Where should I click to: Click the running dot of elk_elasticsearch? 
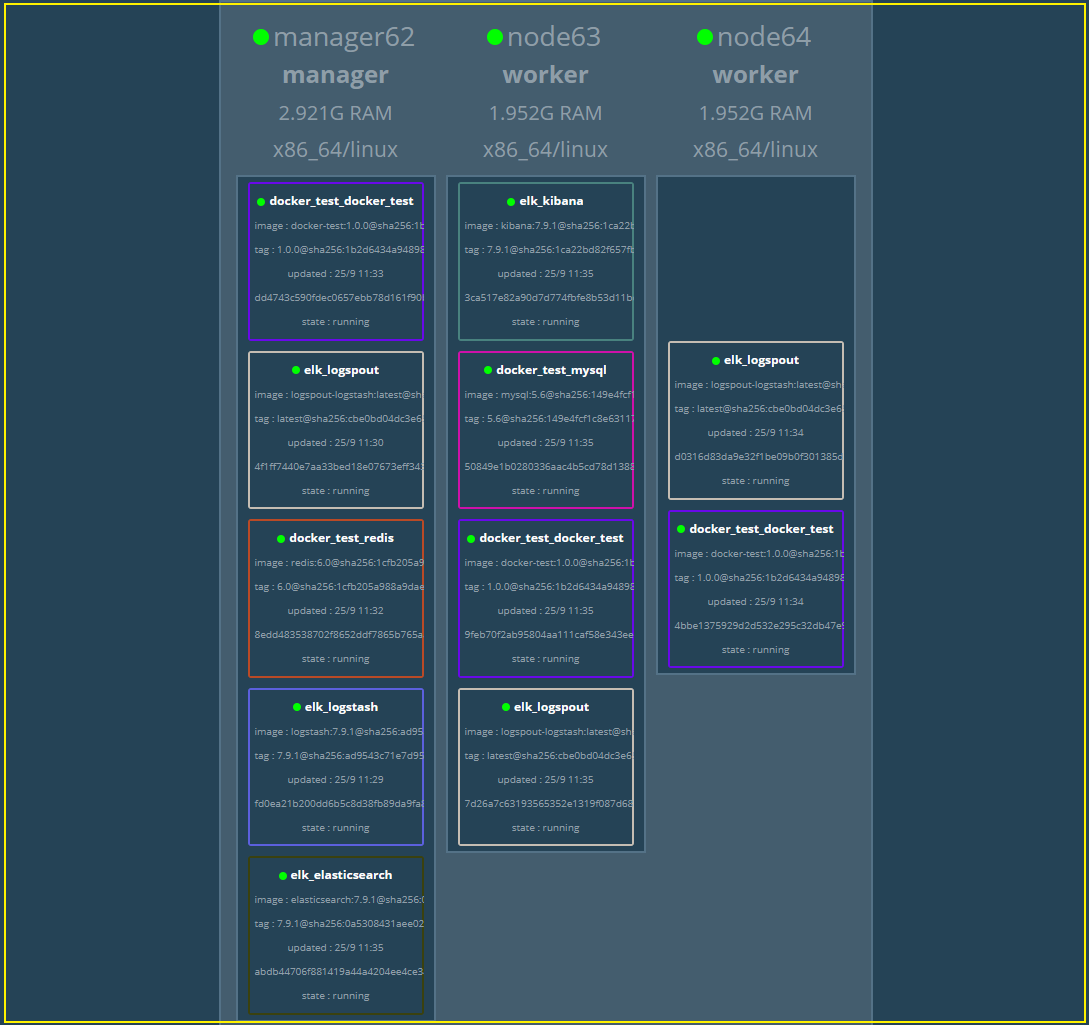283,876
